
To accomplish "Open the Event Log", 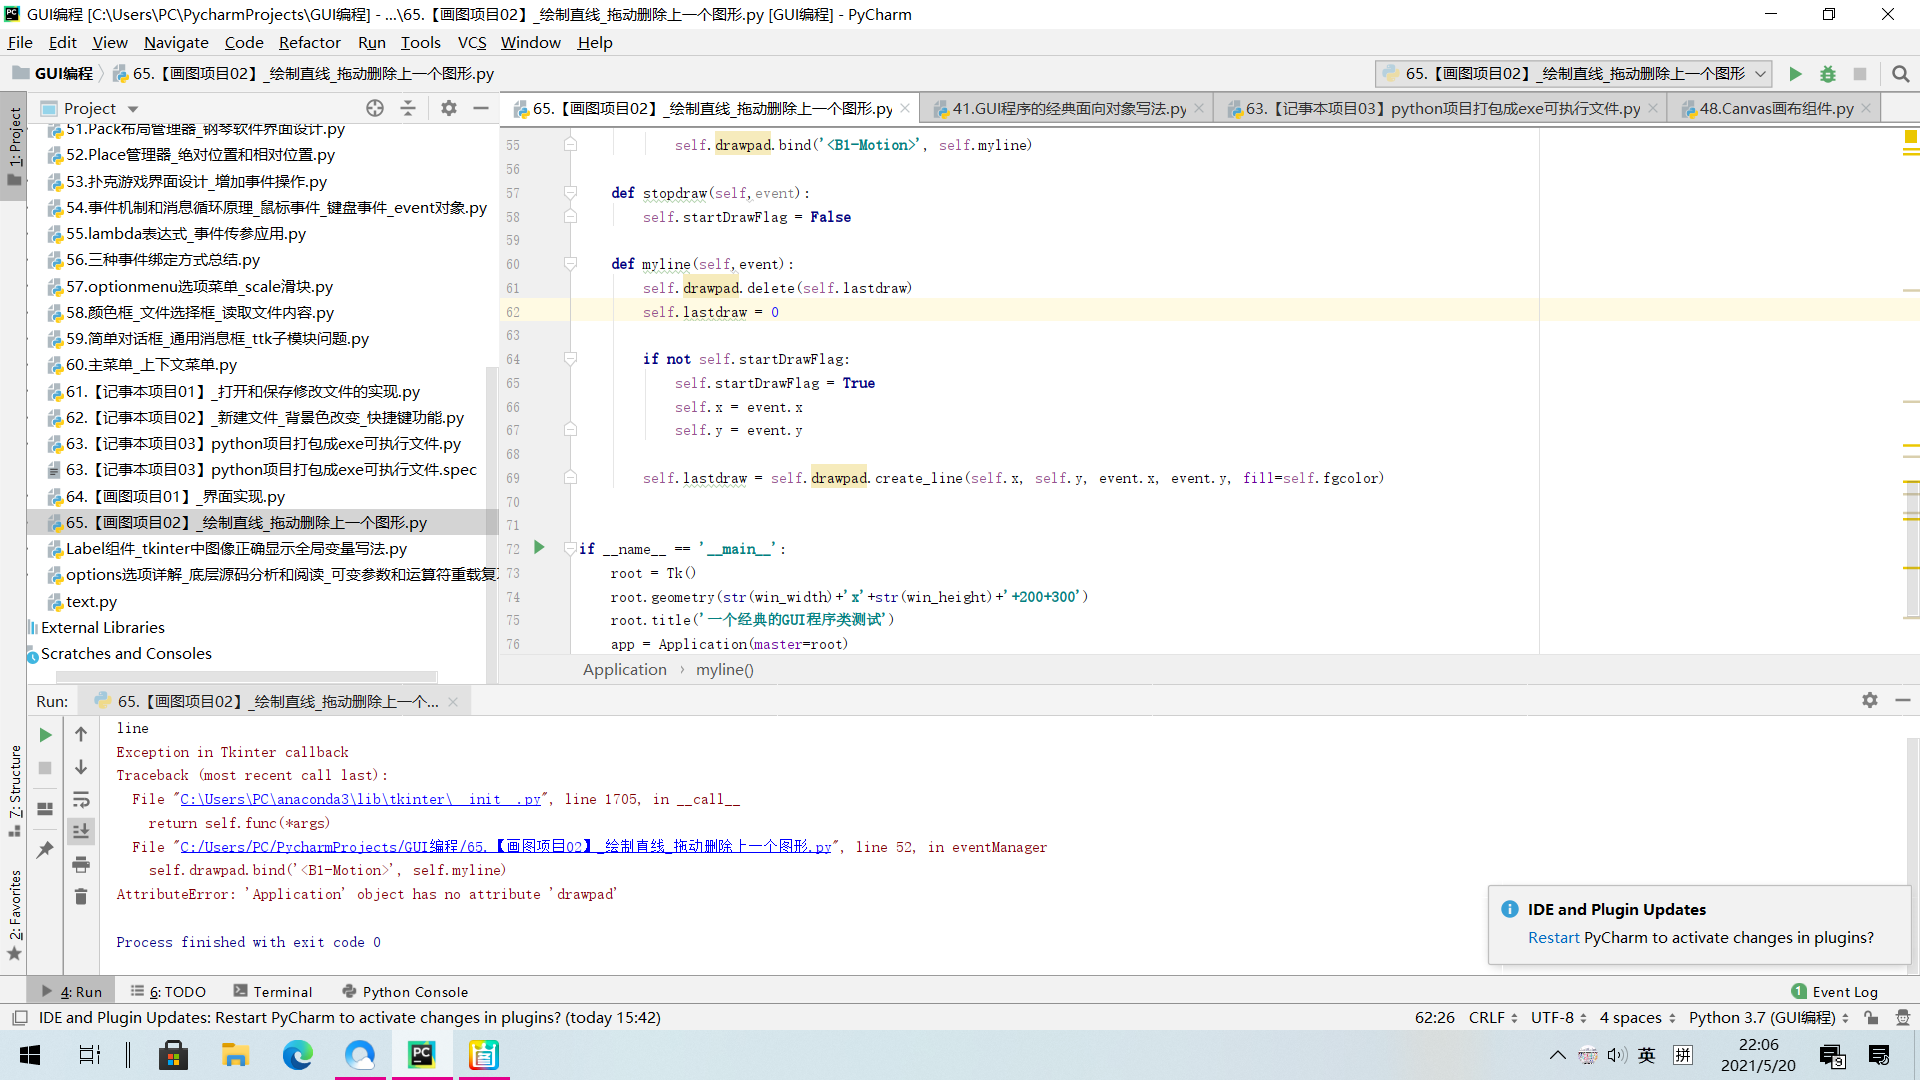I will click(1835, 992).
